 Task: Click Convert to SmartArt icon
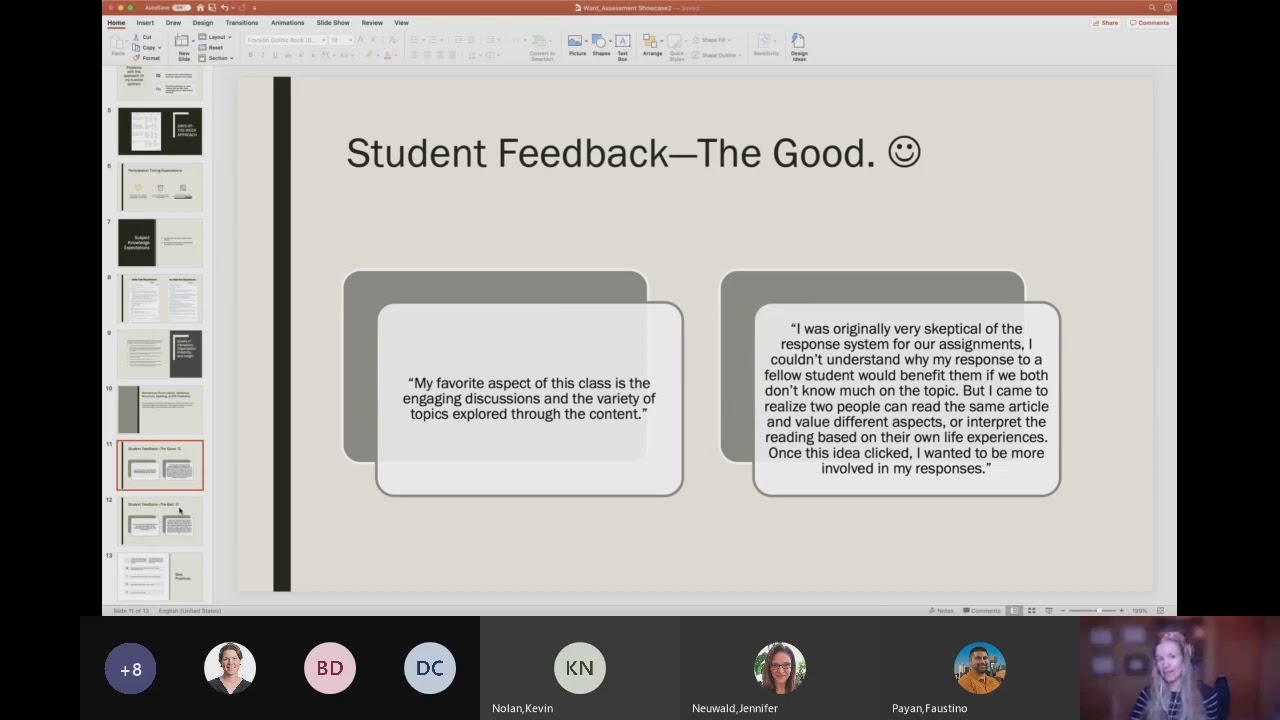point(541,41)
